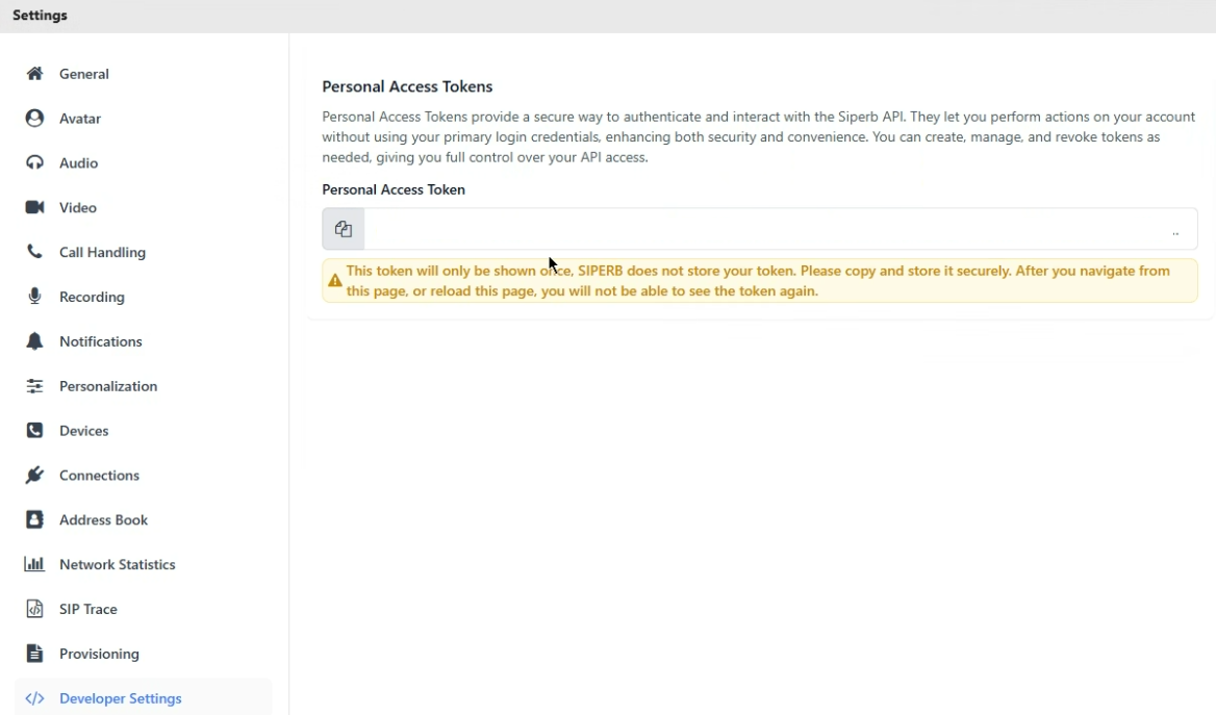Go to Personalization section

(x=143, y=386)
